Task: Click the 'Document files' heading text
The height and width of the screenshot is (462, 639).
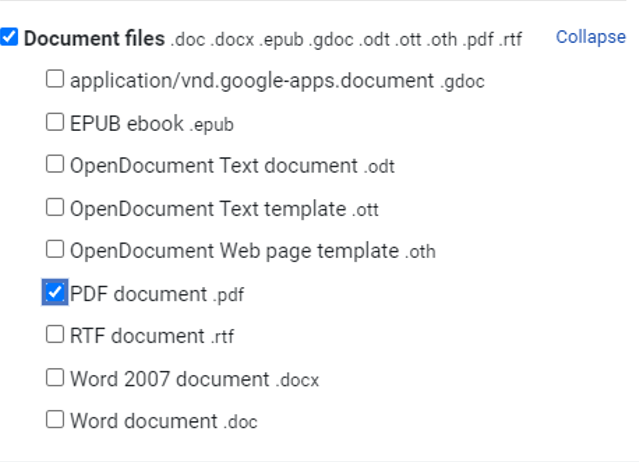Action: pyautogui.click(x=94, y=39)
